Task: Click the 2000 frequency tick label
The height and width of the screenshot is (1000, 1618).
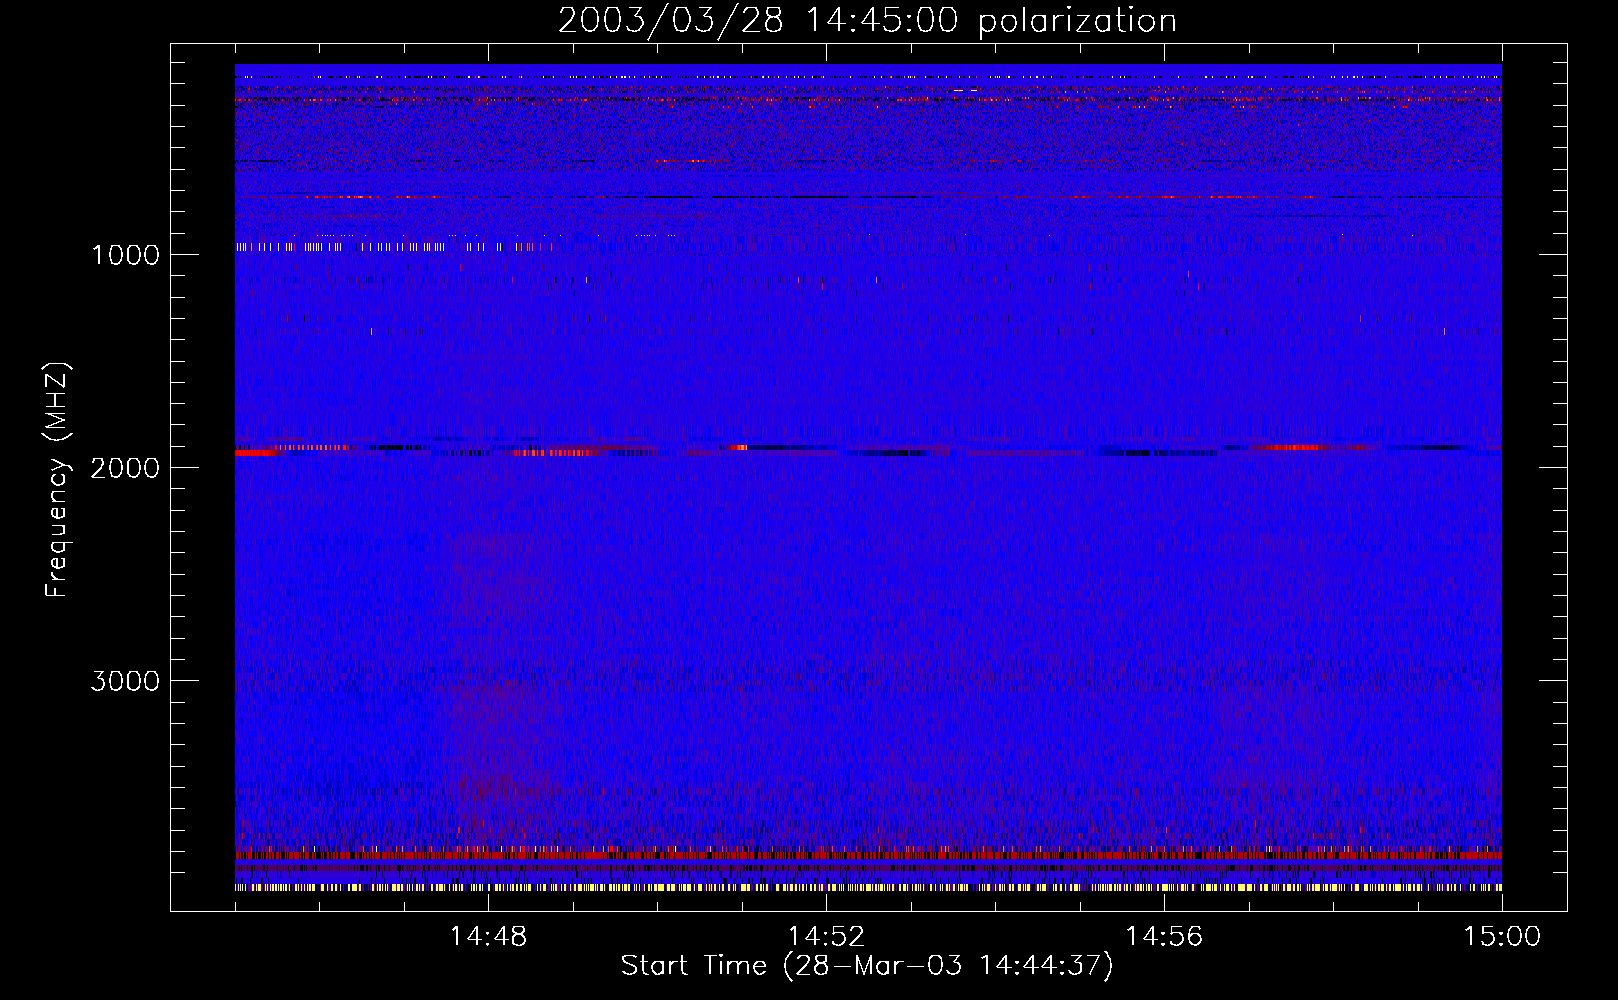Action: 125,468
